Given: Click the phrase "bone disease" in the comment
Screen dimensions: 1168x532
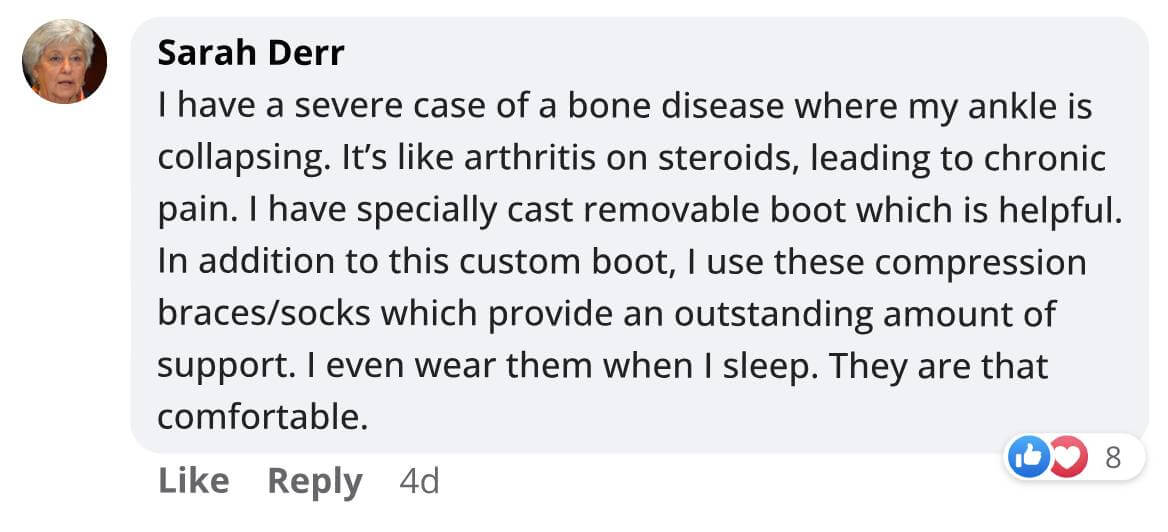Looking at the screenshot, I should point(676,107).
